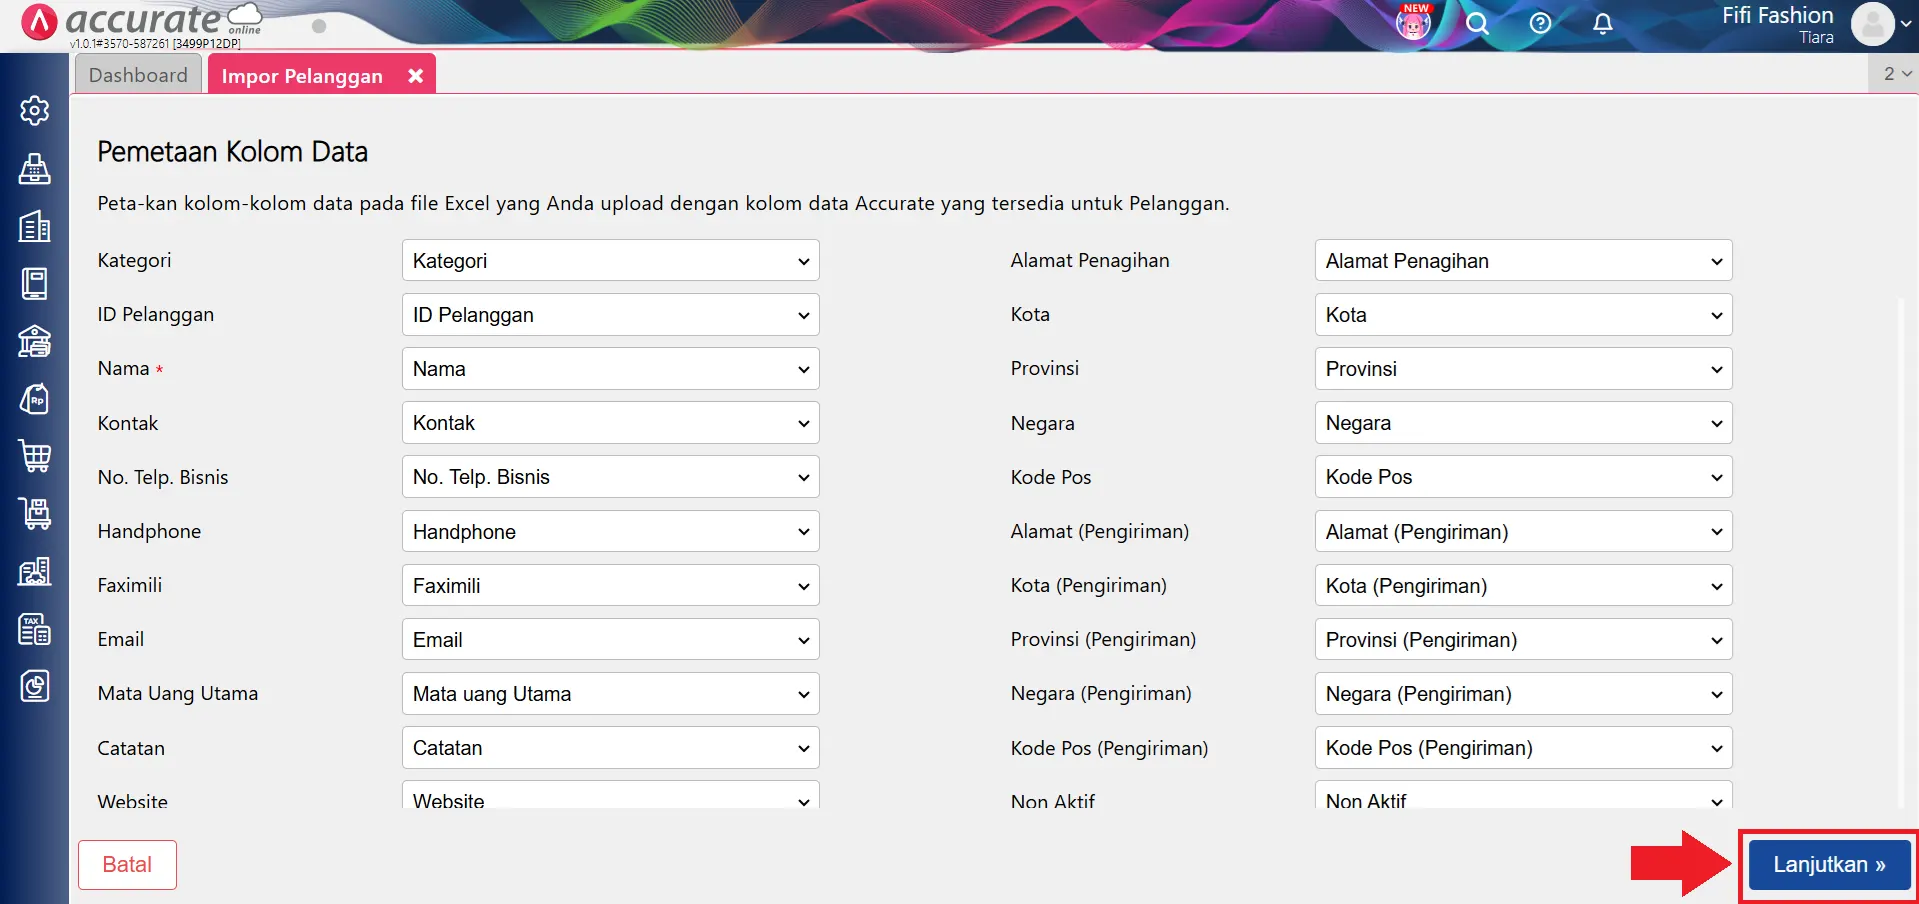
Task: Click the Batal button
Action: 126,863
